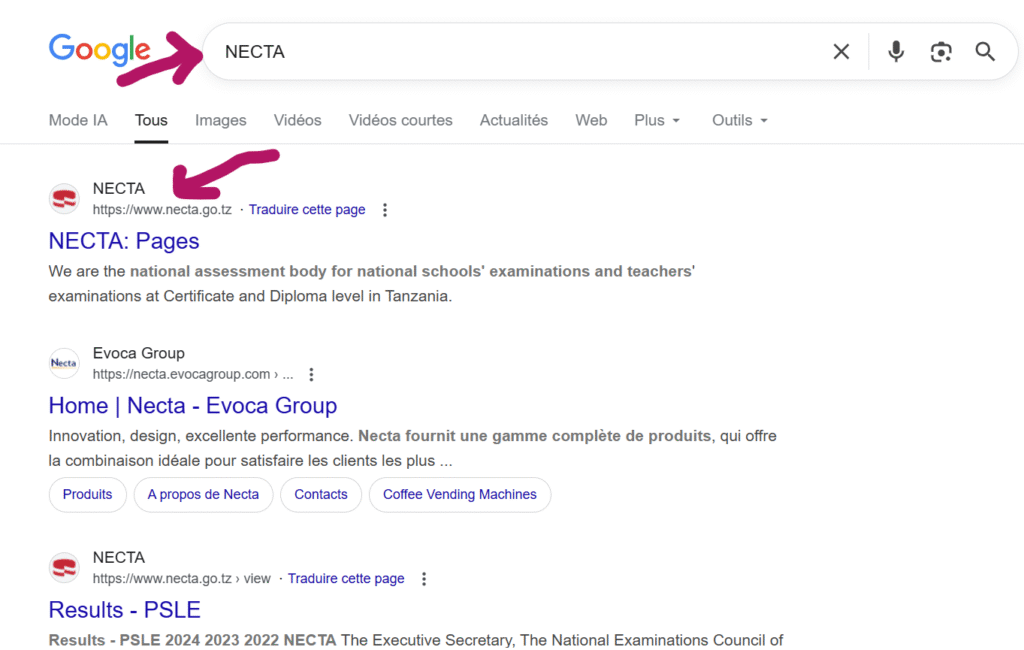Click the Coffee Vending Machines chip

(459, 494)
